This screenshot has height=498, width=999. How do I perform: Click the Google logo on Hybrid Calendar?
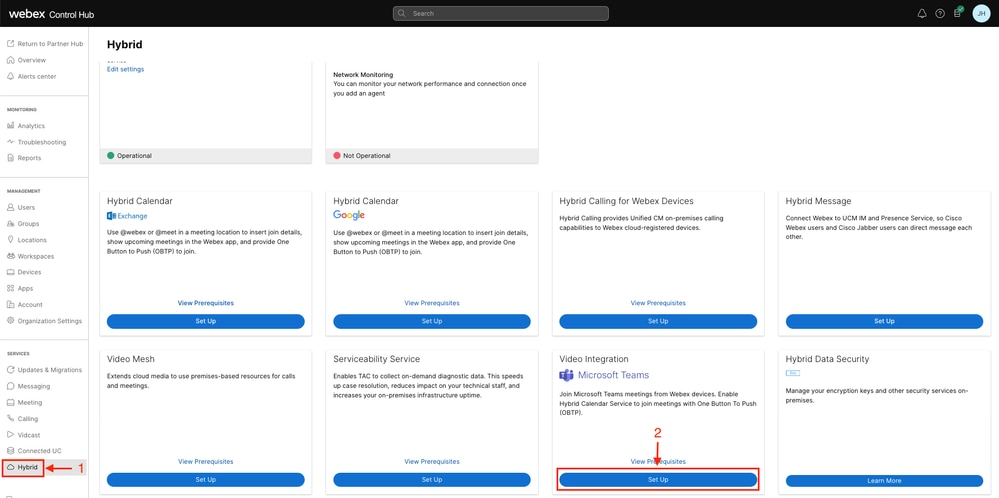(349, 215)
